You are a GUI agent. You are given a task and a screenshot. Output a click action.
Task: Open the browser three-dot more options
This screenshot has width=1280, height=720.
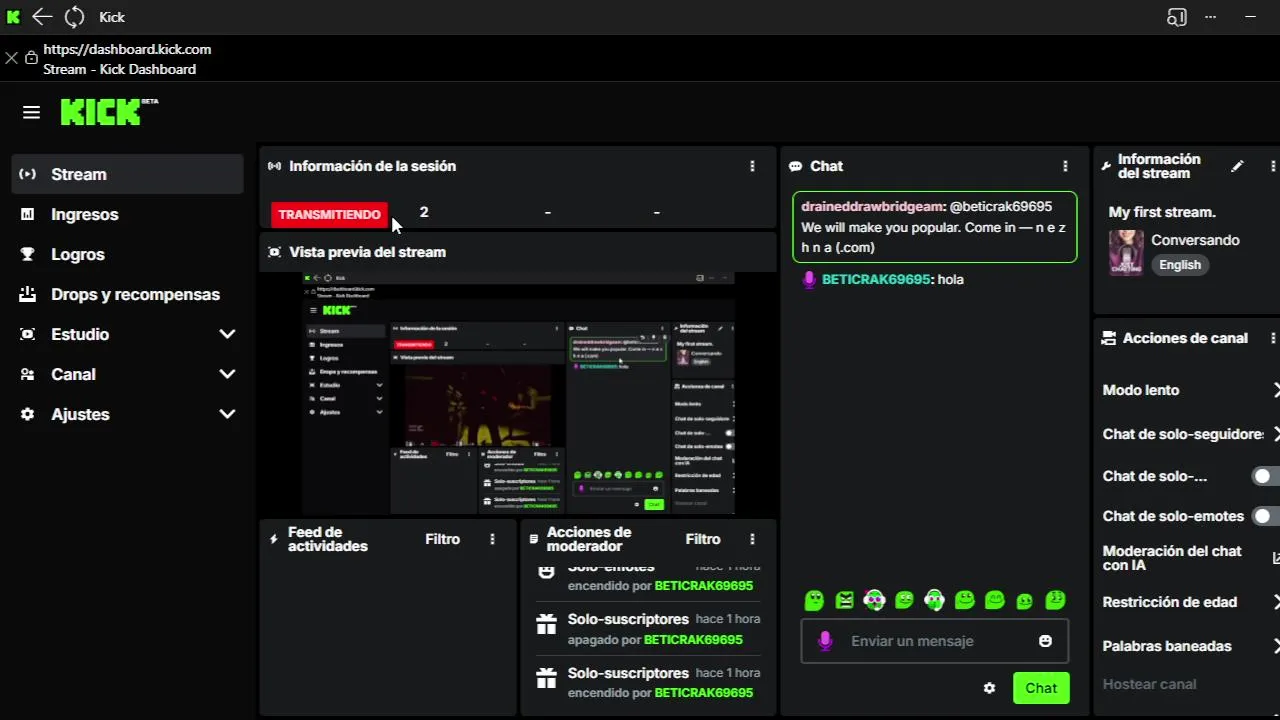pyautogui.click(x=1211, y=16)
